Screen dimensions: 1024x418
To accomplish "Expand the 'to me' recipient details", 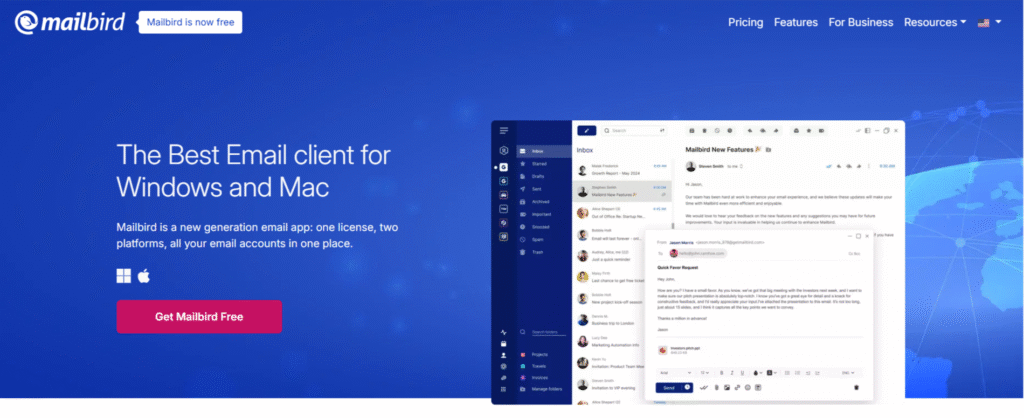I will 734,166.
